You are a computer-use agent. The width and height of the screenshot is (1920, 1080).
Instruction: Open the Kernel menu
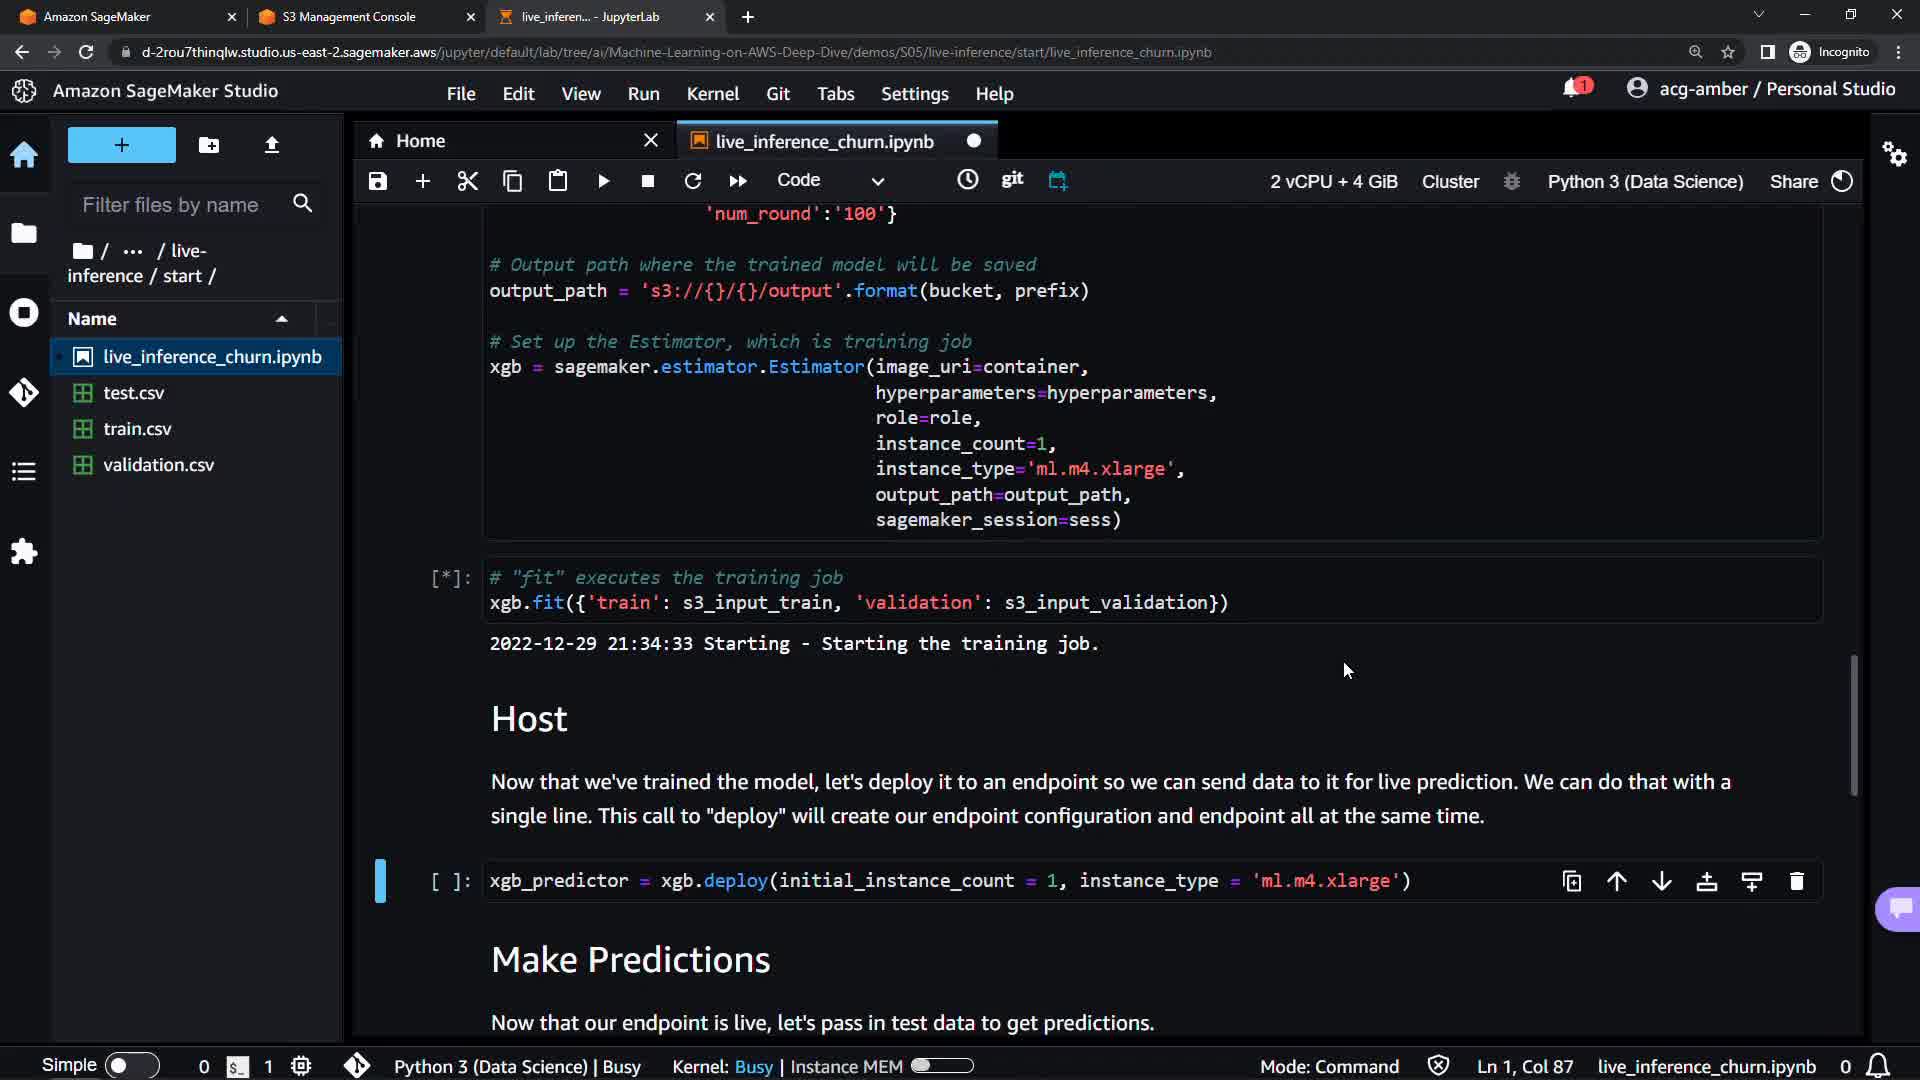[712, 93]
